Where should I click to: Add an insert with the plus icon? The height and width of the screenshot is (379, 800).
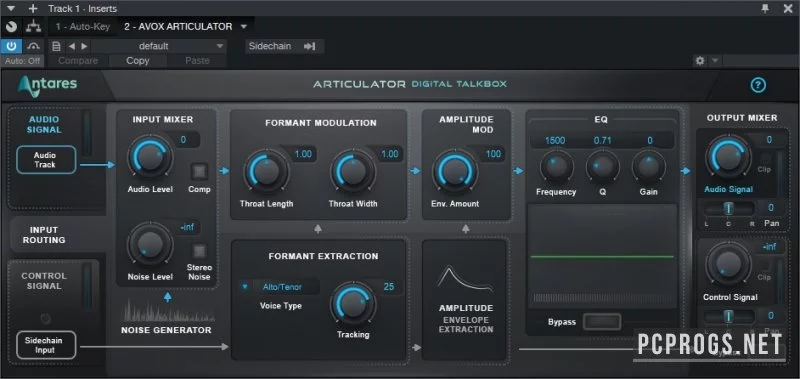tap(33, 8)
